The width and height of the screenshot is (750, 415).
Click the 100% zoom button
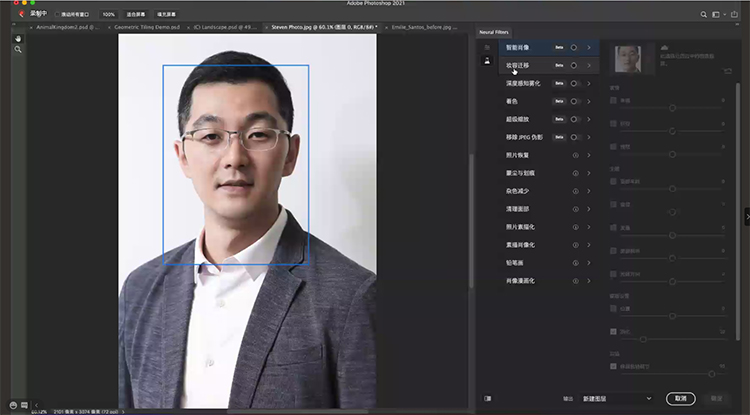pyautogui.click(x=109, y=14)
